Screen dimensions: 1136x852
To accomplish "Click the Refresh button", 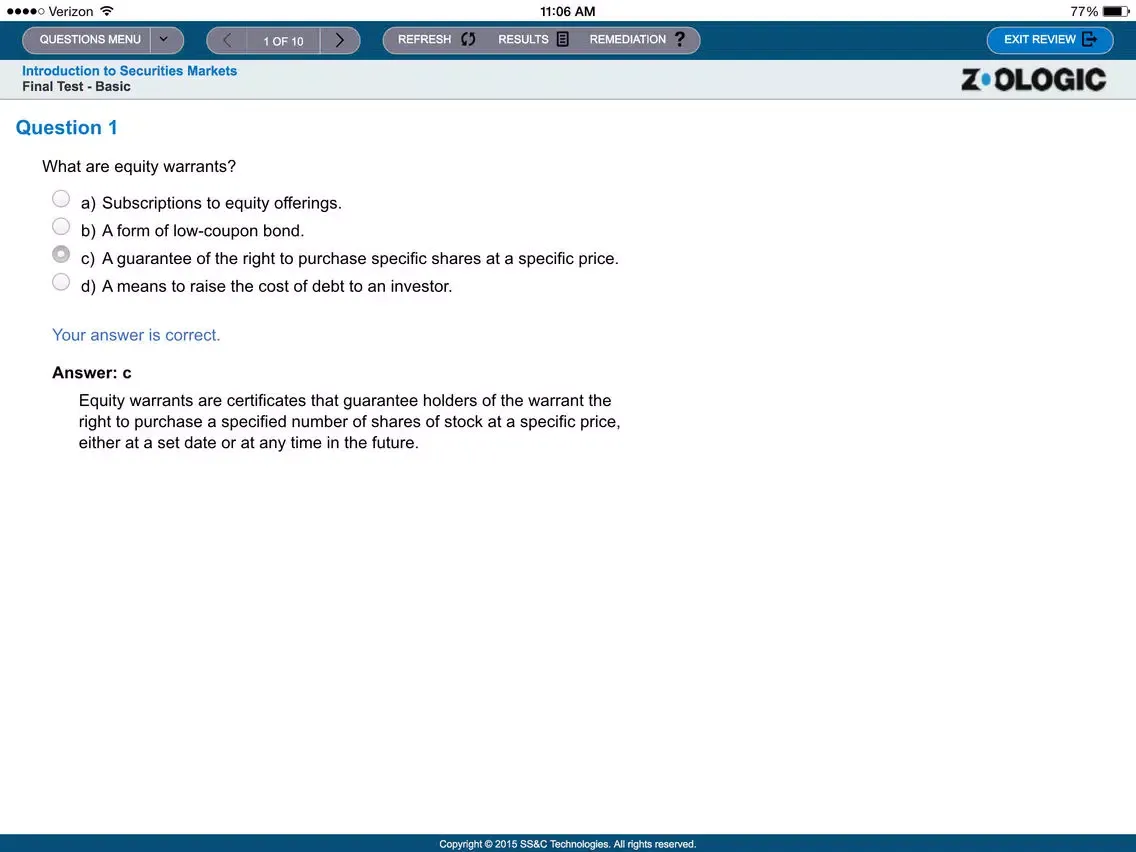I will tap(436, 40).
